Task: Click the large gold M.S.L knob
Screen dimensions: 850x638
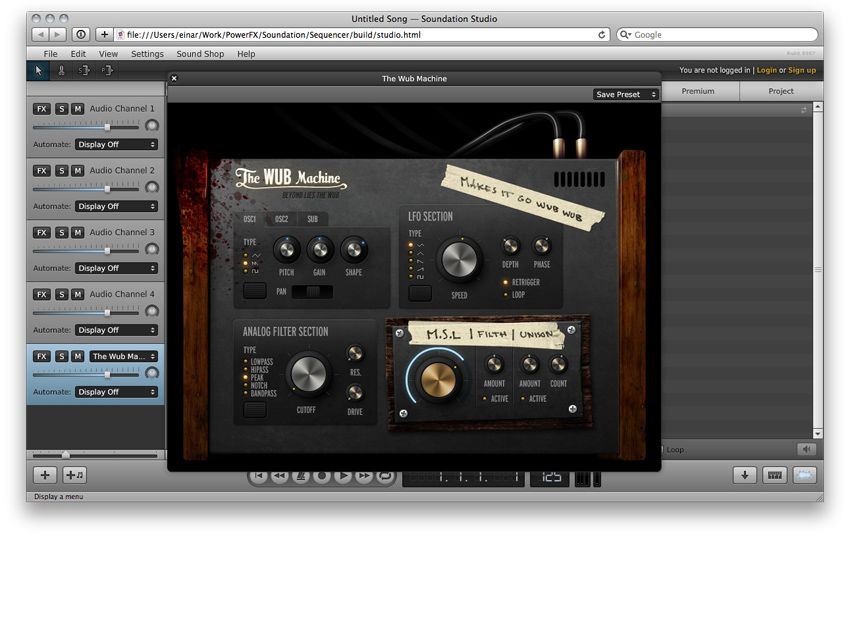Action: pyautogui.click(x=438, y=380)
